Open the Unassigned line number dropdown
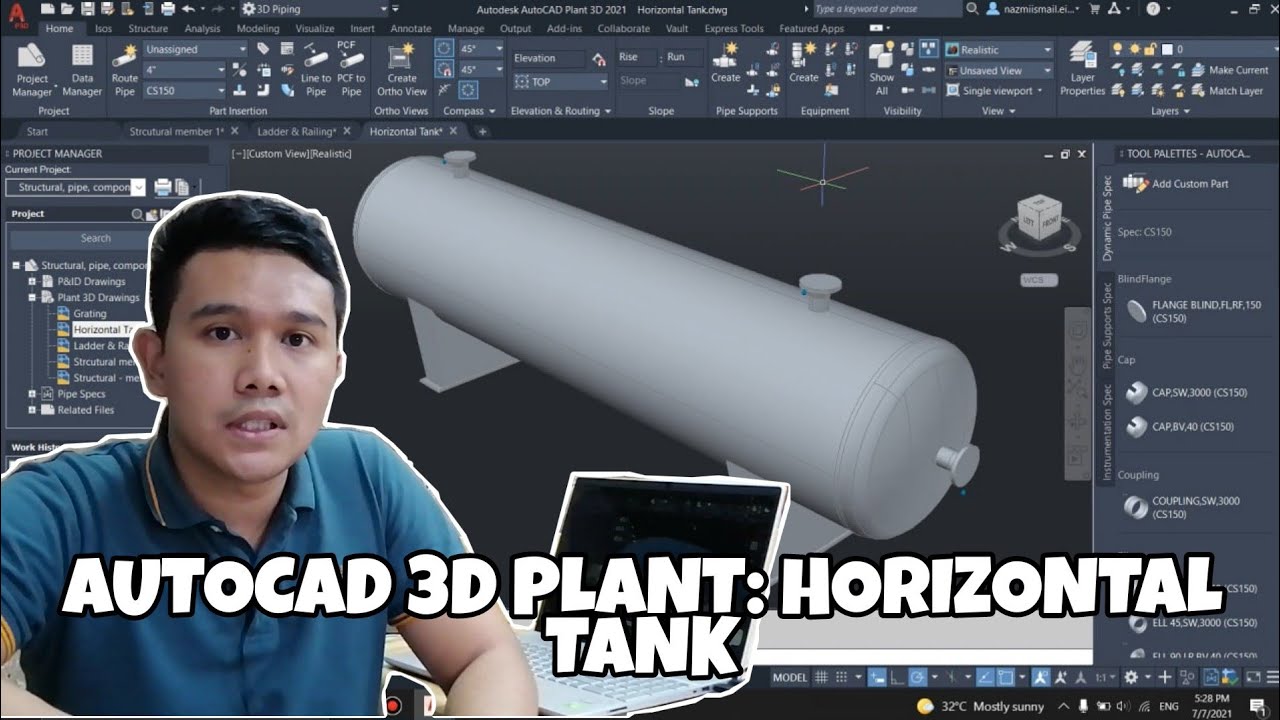Image resolution: width=1280 pixels, height=720 pixels. pyautogui.click(x=195, y=49)
